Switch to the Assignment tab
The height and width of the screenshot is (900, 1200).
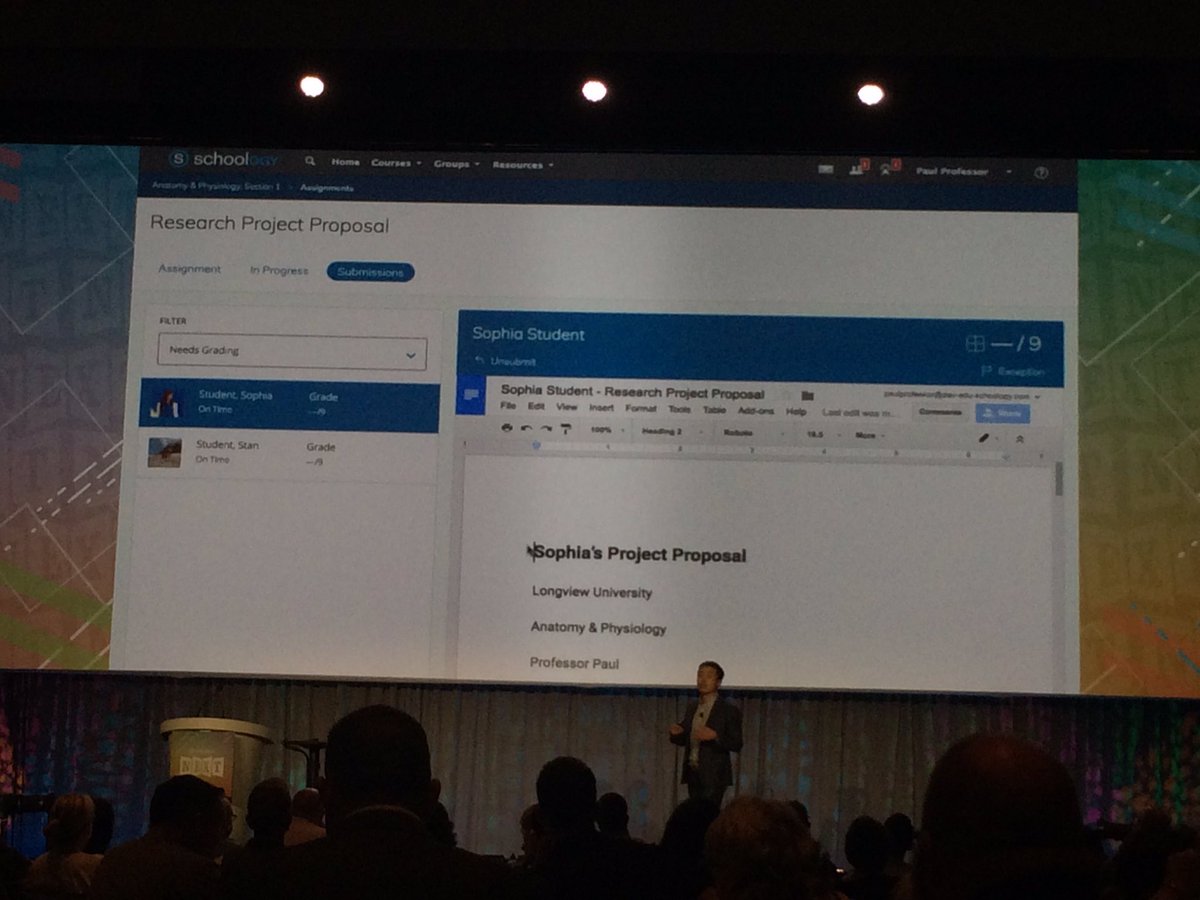click(190, 269)
